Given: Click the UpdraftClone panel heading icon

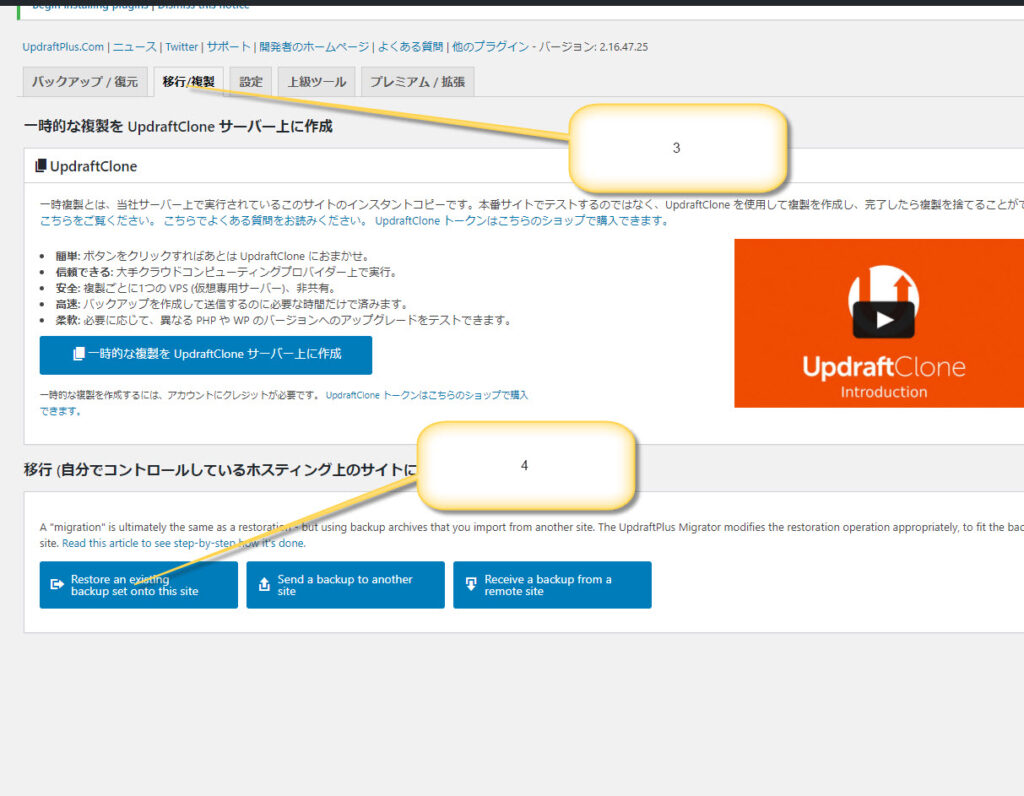Looking at the screenshot, I should pyautogui.click(x=40, y=166).
